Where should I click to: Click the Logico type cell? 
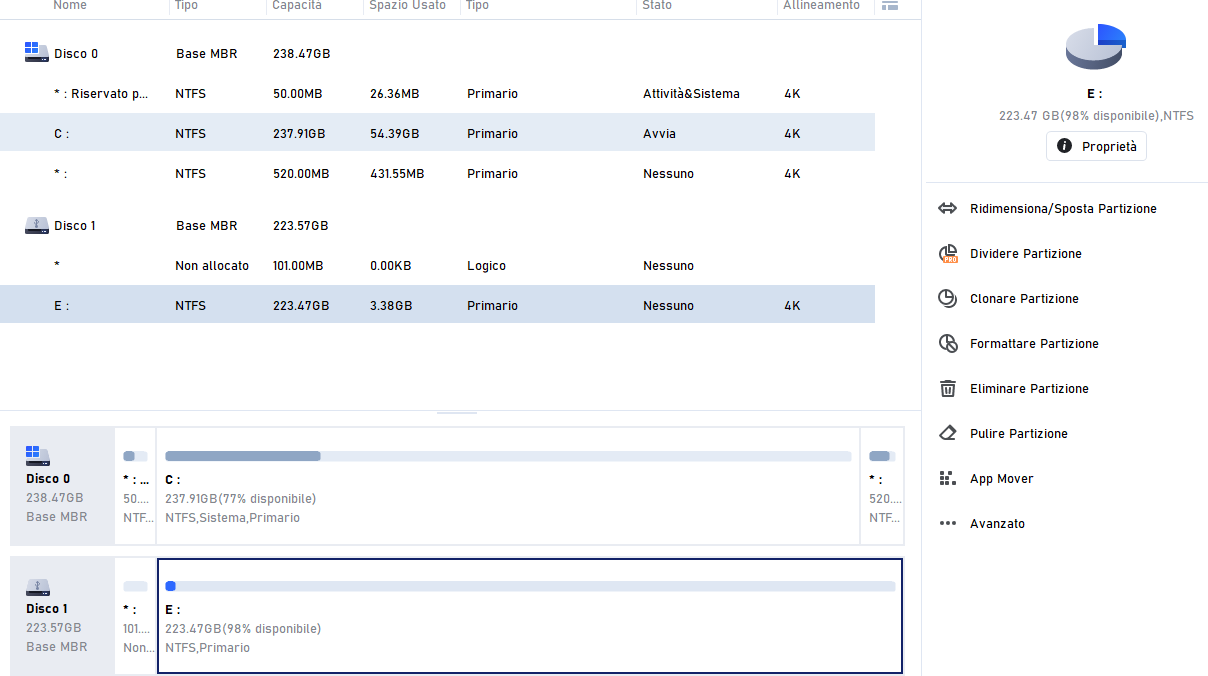[x=486, y=266]
